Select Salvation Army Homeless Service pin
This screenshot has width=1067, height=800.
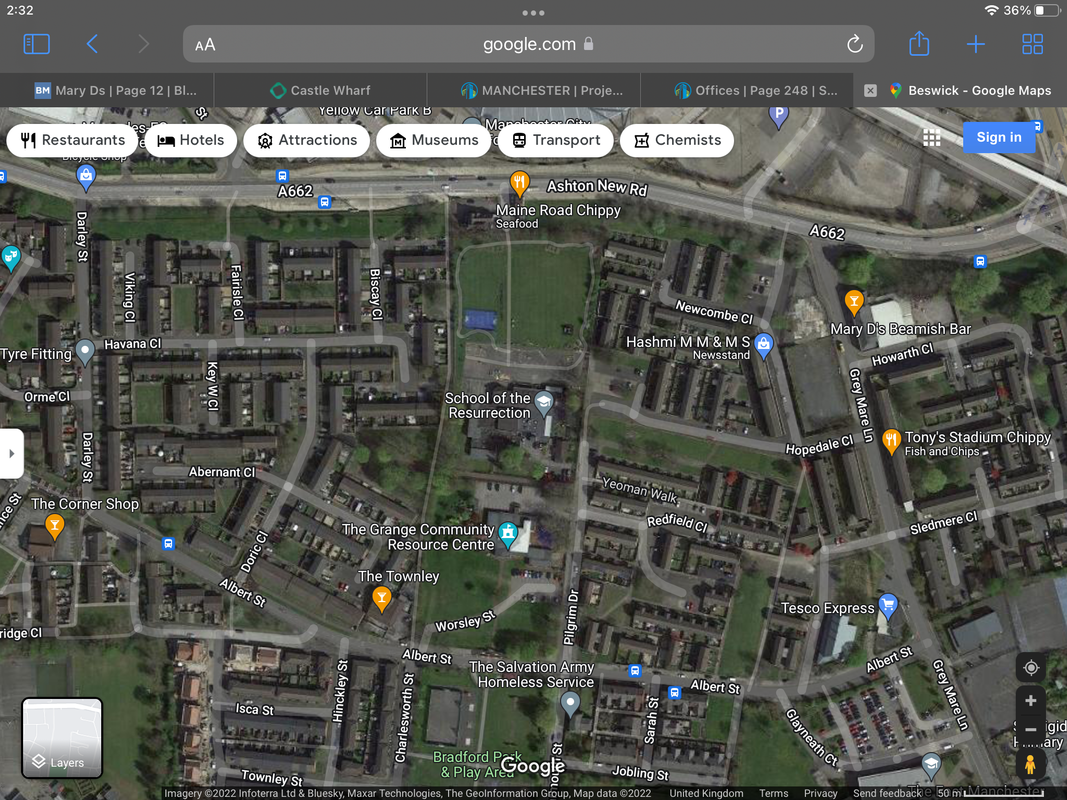coord(570,703)
